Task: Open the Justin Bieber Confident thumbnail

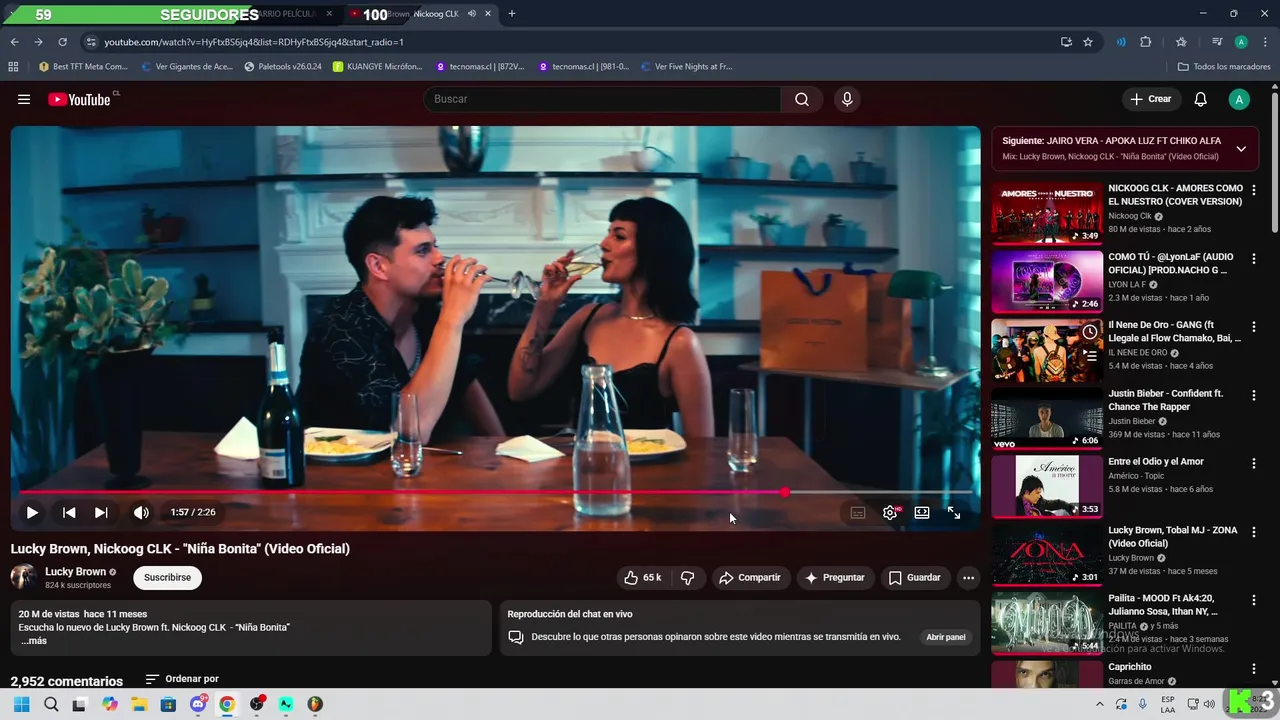Action: [1047, 418]
